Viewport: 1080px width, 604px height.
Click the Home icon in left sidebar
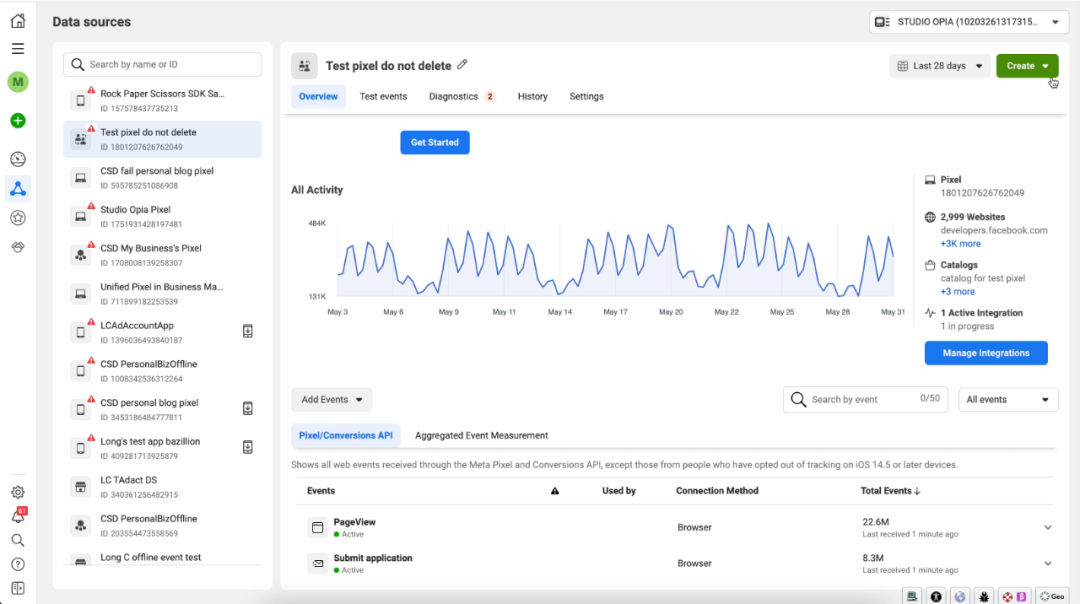(18, 21)
